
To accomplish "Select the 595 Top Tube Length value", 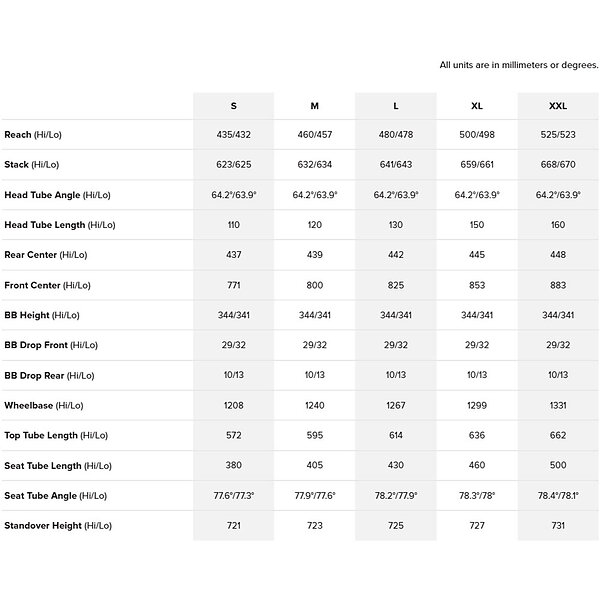I will pyautogui.click(x=314, y=435).
